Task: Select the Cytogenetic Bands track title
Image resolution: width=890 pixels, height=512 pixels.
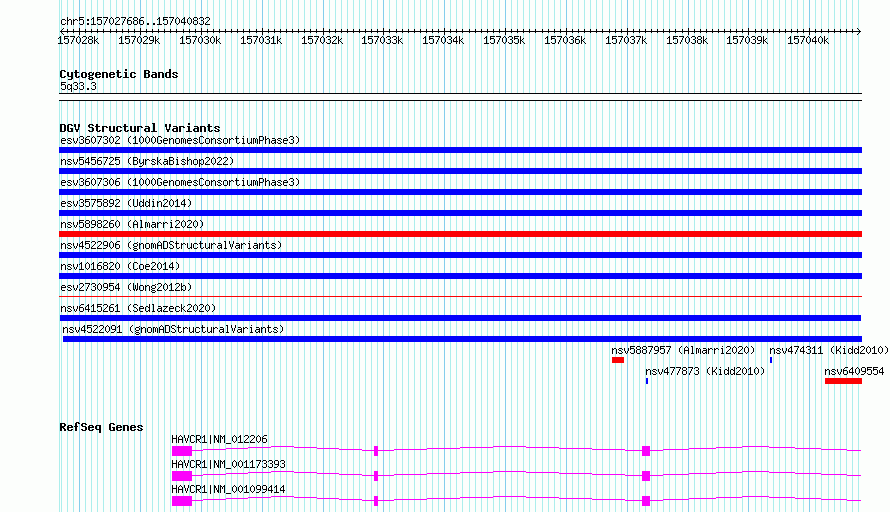Action: click(119, 74)
